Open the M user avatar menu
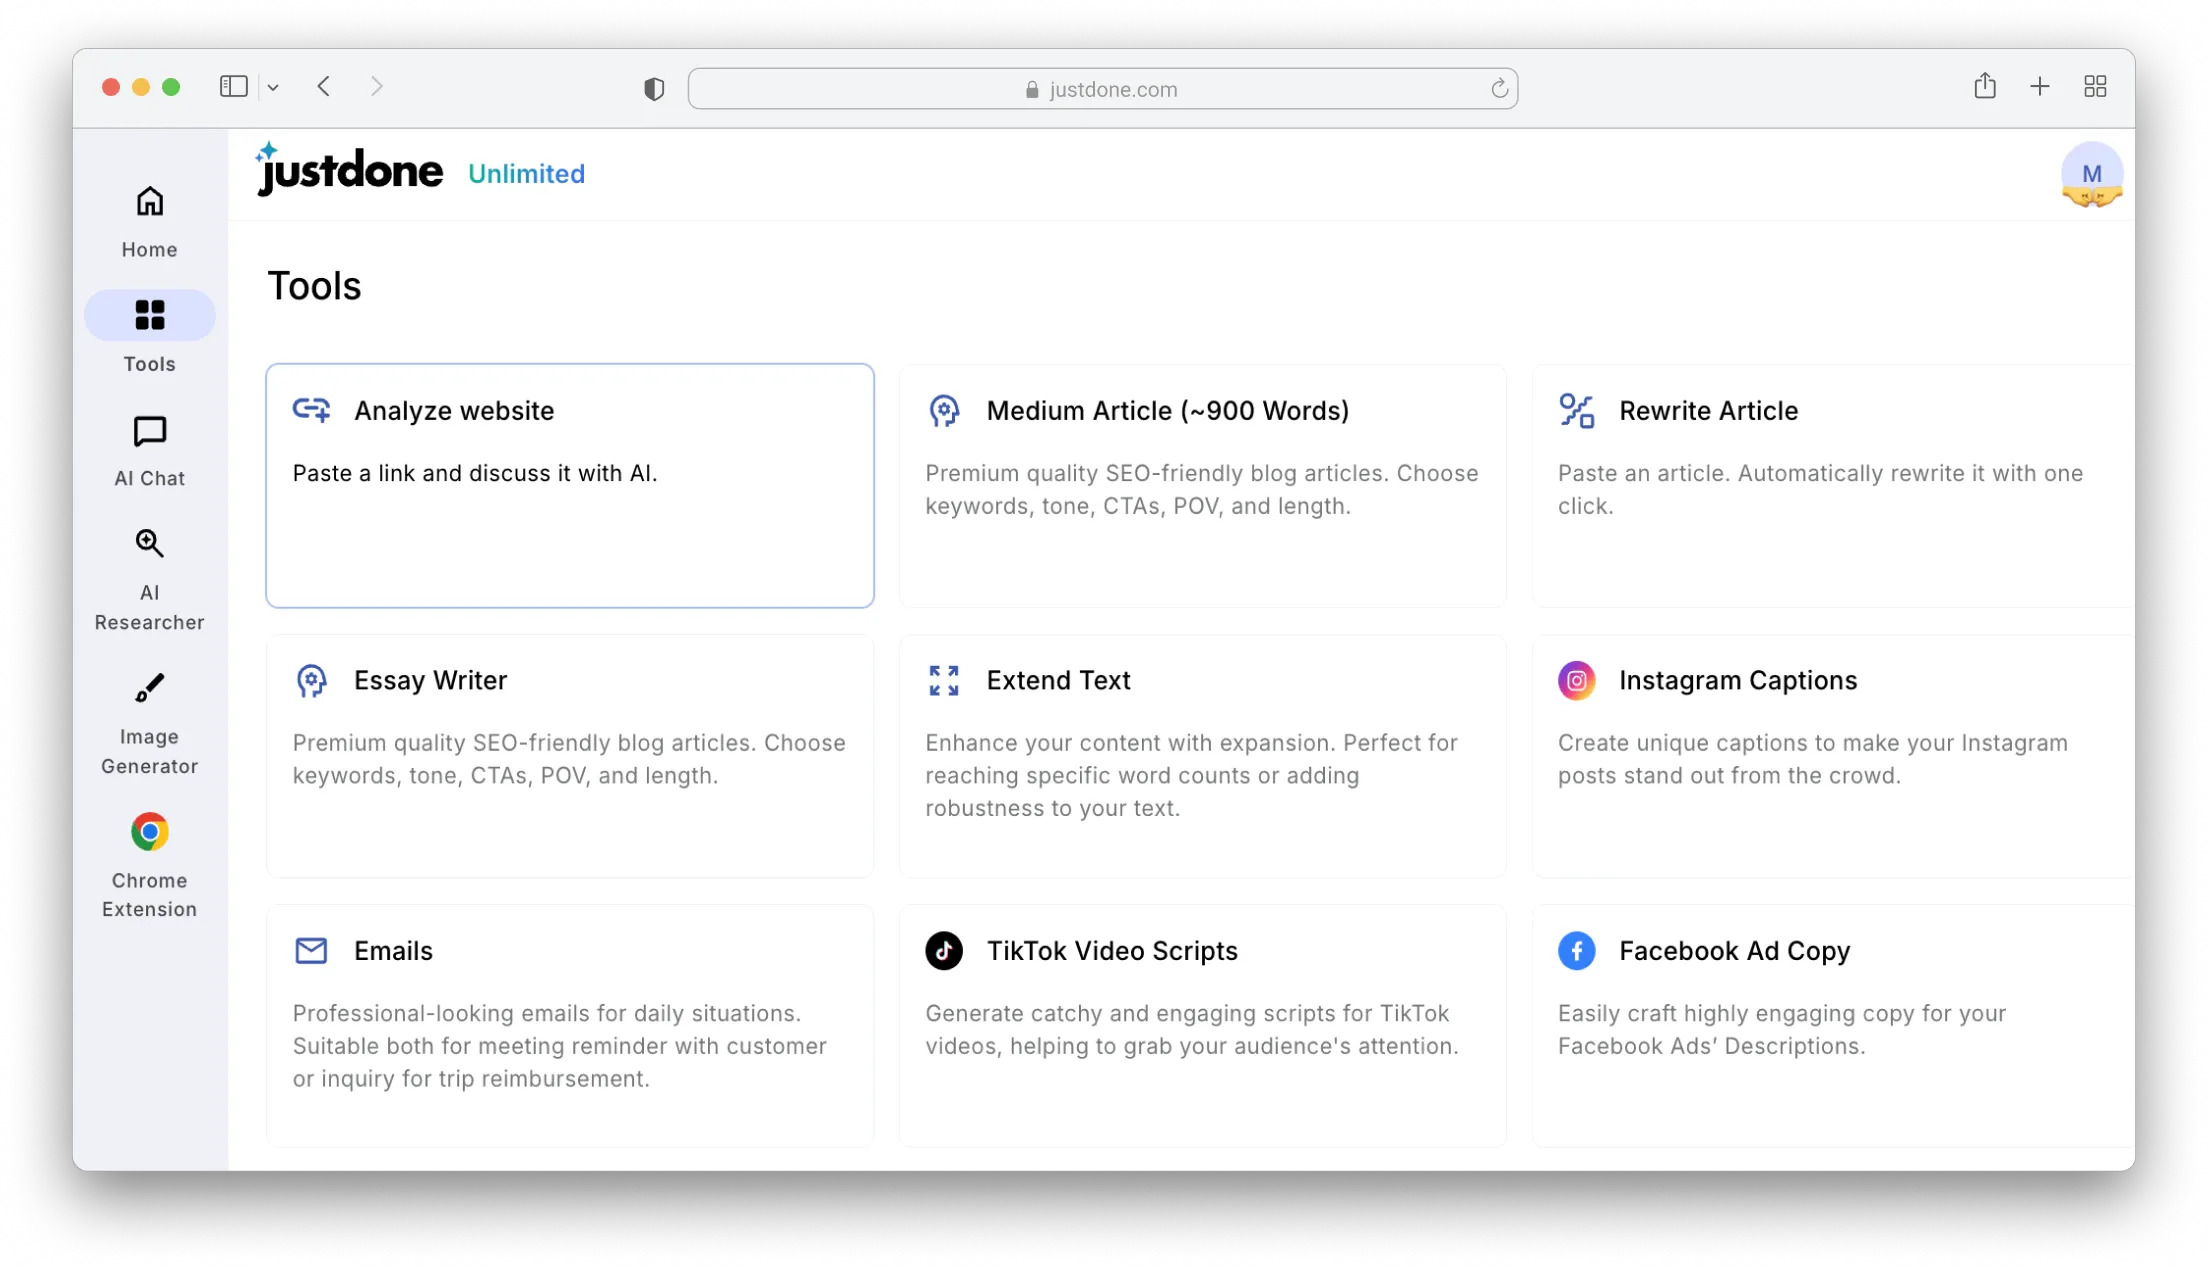The height and width of the screenshot is (1268, 2208). tap(2091, 174)
